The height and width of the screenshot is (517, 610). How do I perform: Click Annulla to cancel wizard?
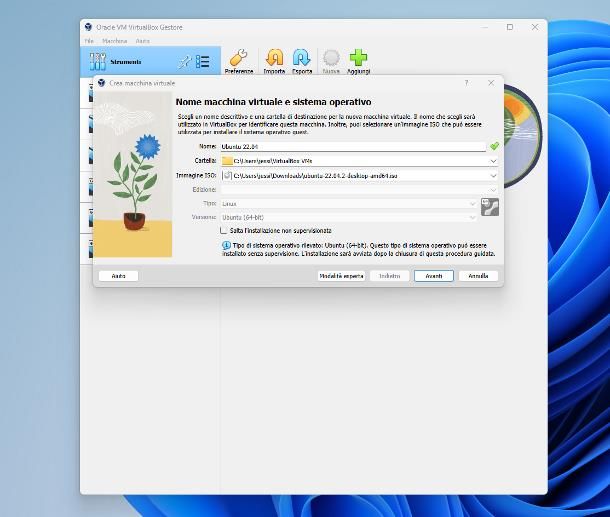coord(478,276)
